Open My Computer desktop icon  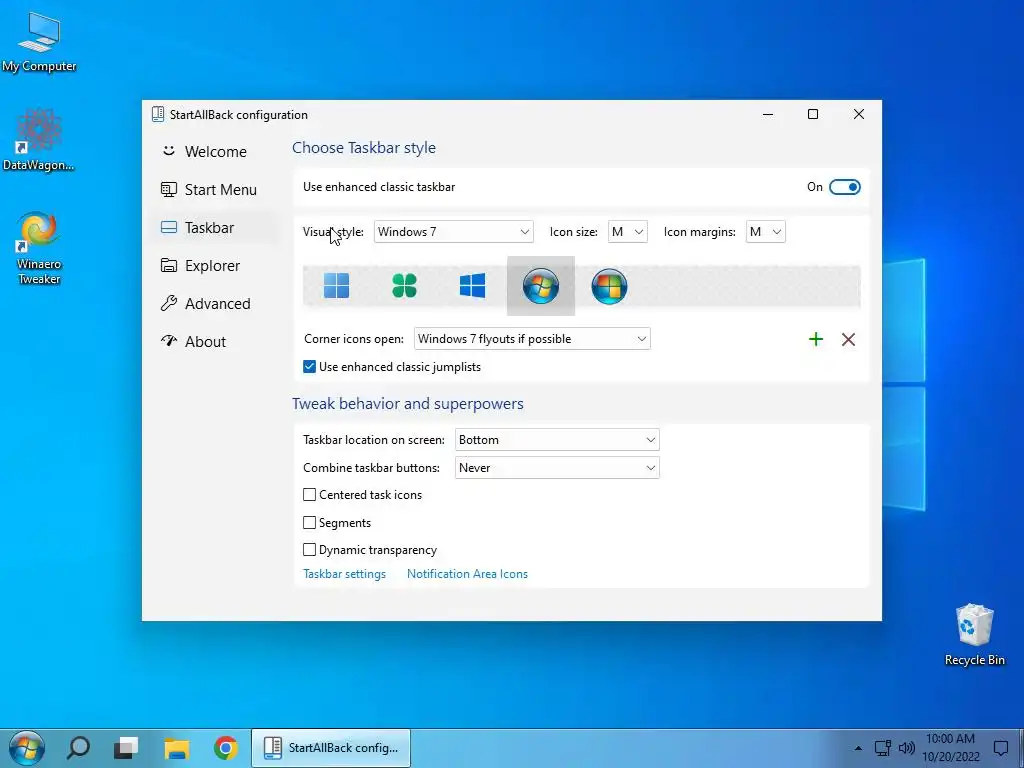(x=39, y=42)
